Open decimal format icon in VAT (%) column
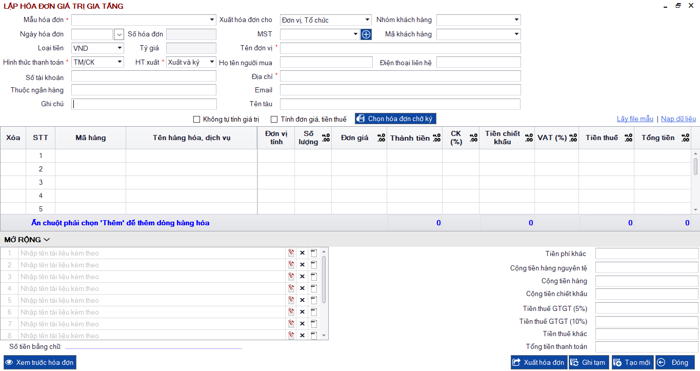 click(573, 138)
